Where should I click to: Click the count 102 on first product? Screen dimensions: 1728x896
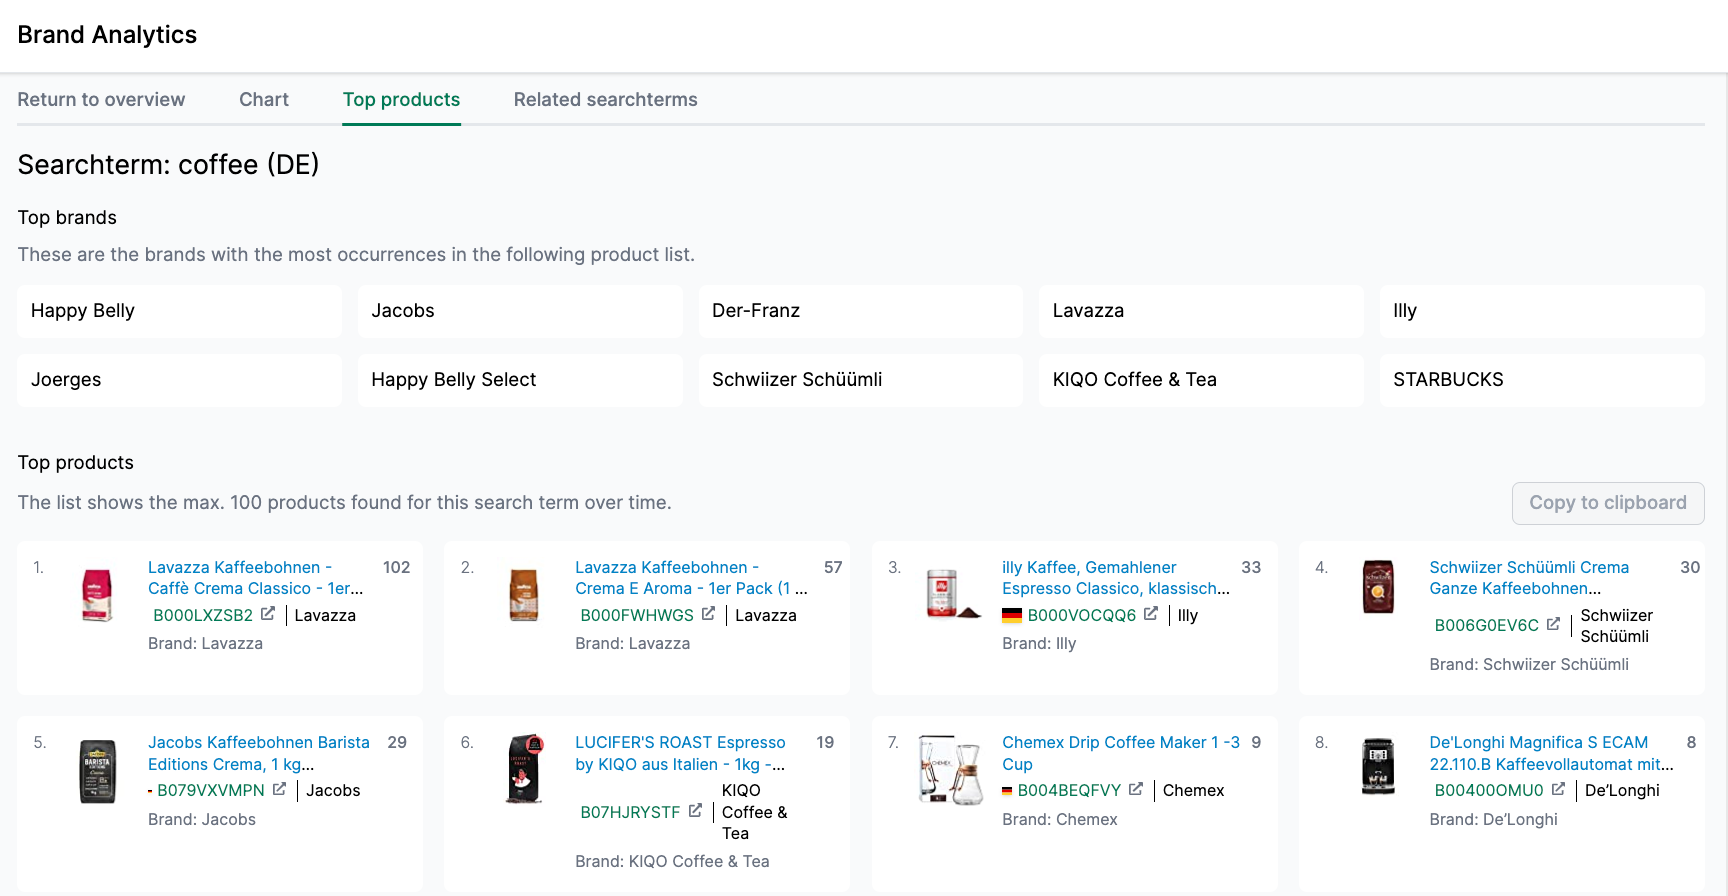[396, 567]
